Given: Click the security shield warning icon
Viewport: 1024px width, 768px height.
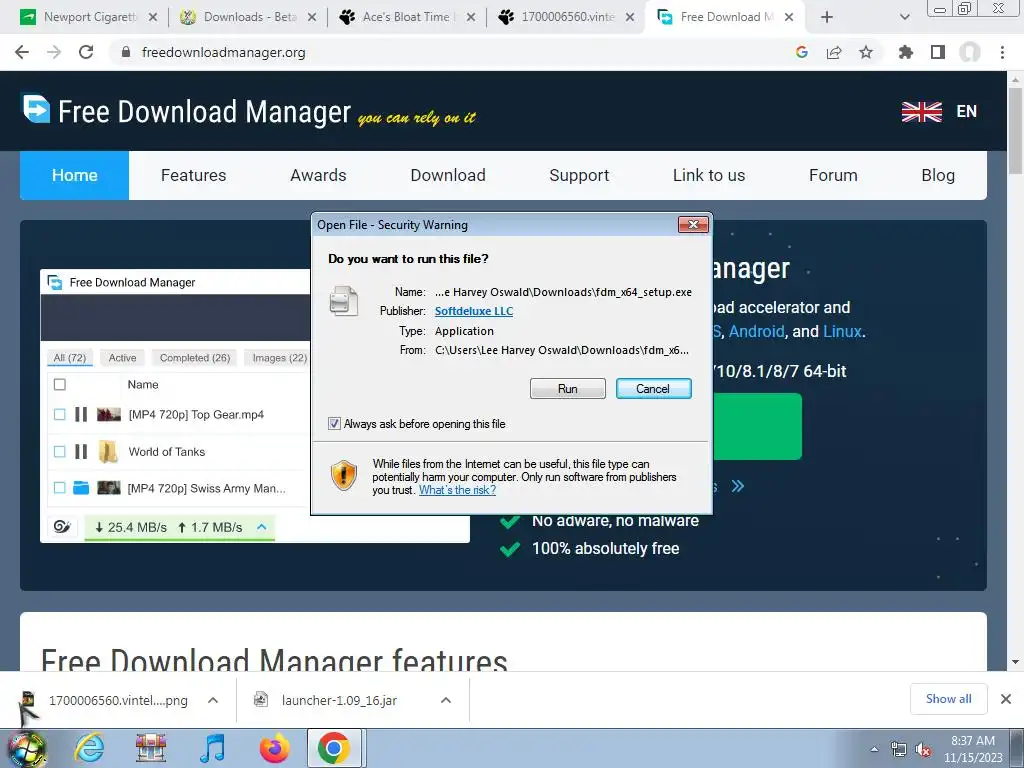Looking at the screenshot, I should [x=344, y=475].
